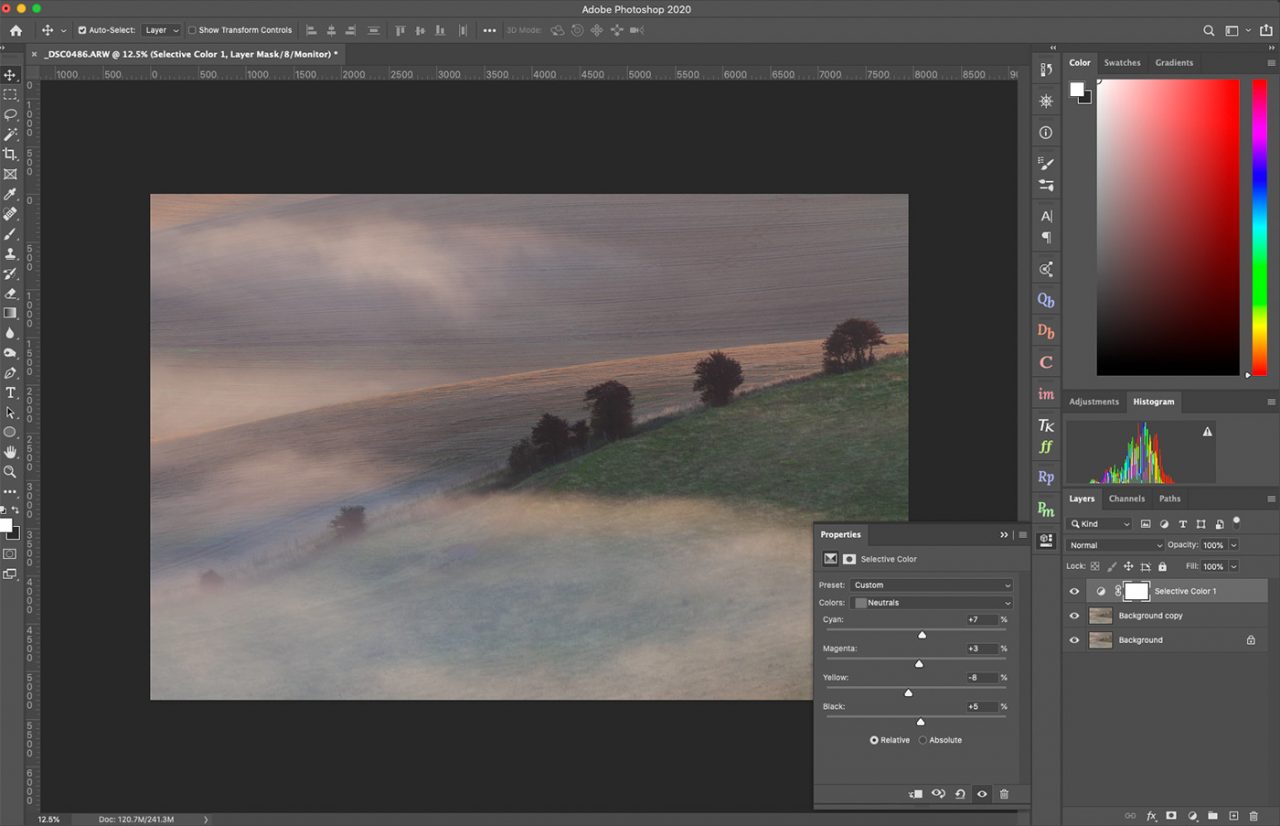Screen dimensions: 1280x826
Task: Choose the Type tool
Action: pos(11,393)
